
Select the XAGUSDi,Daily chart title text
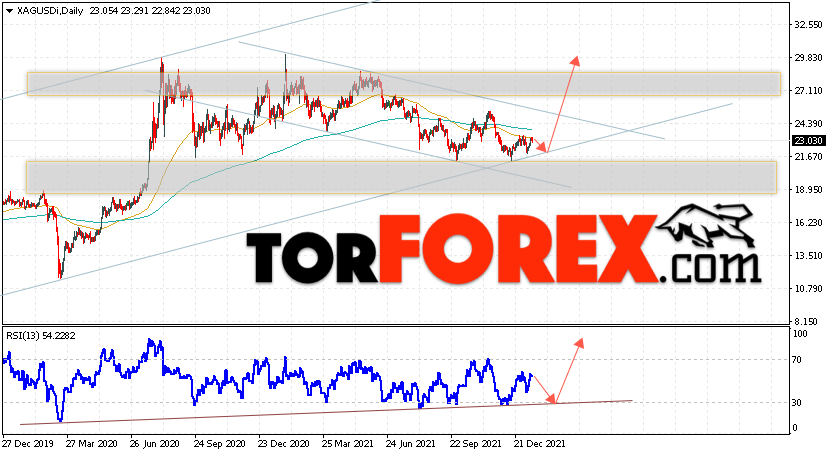[x=50, y=11]
